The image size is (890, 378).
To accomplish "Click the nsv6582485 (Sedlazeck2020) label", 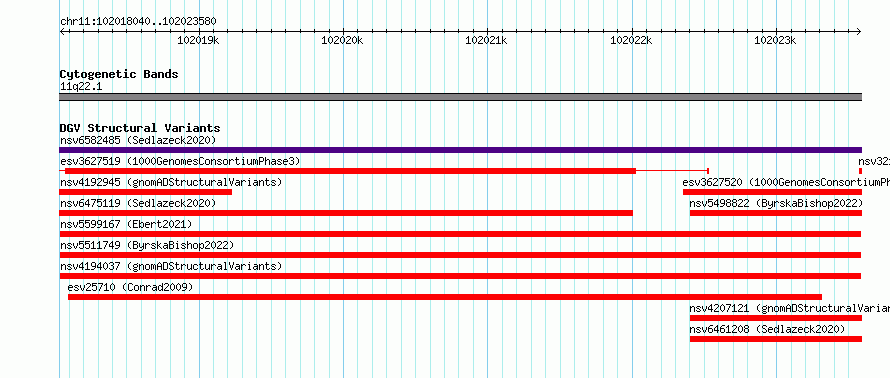I will click(x=138, y=140).
